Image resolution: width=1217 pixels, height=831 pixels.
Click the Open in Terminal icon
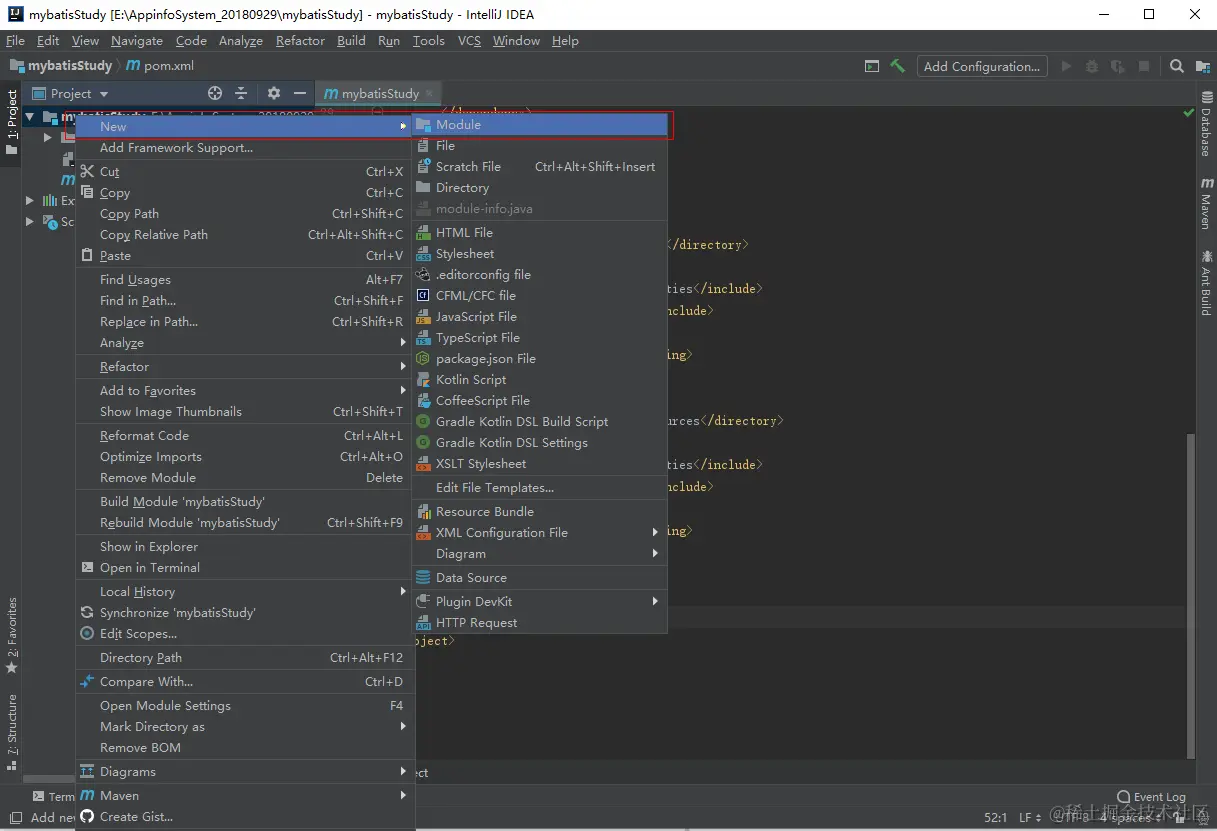pos(87,568)
